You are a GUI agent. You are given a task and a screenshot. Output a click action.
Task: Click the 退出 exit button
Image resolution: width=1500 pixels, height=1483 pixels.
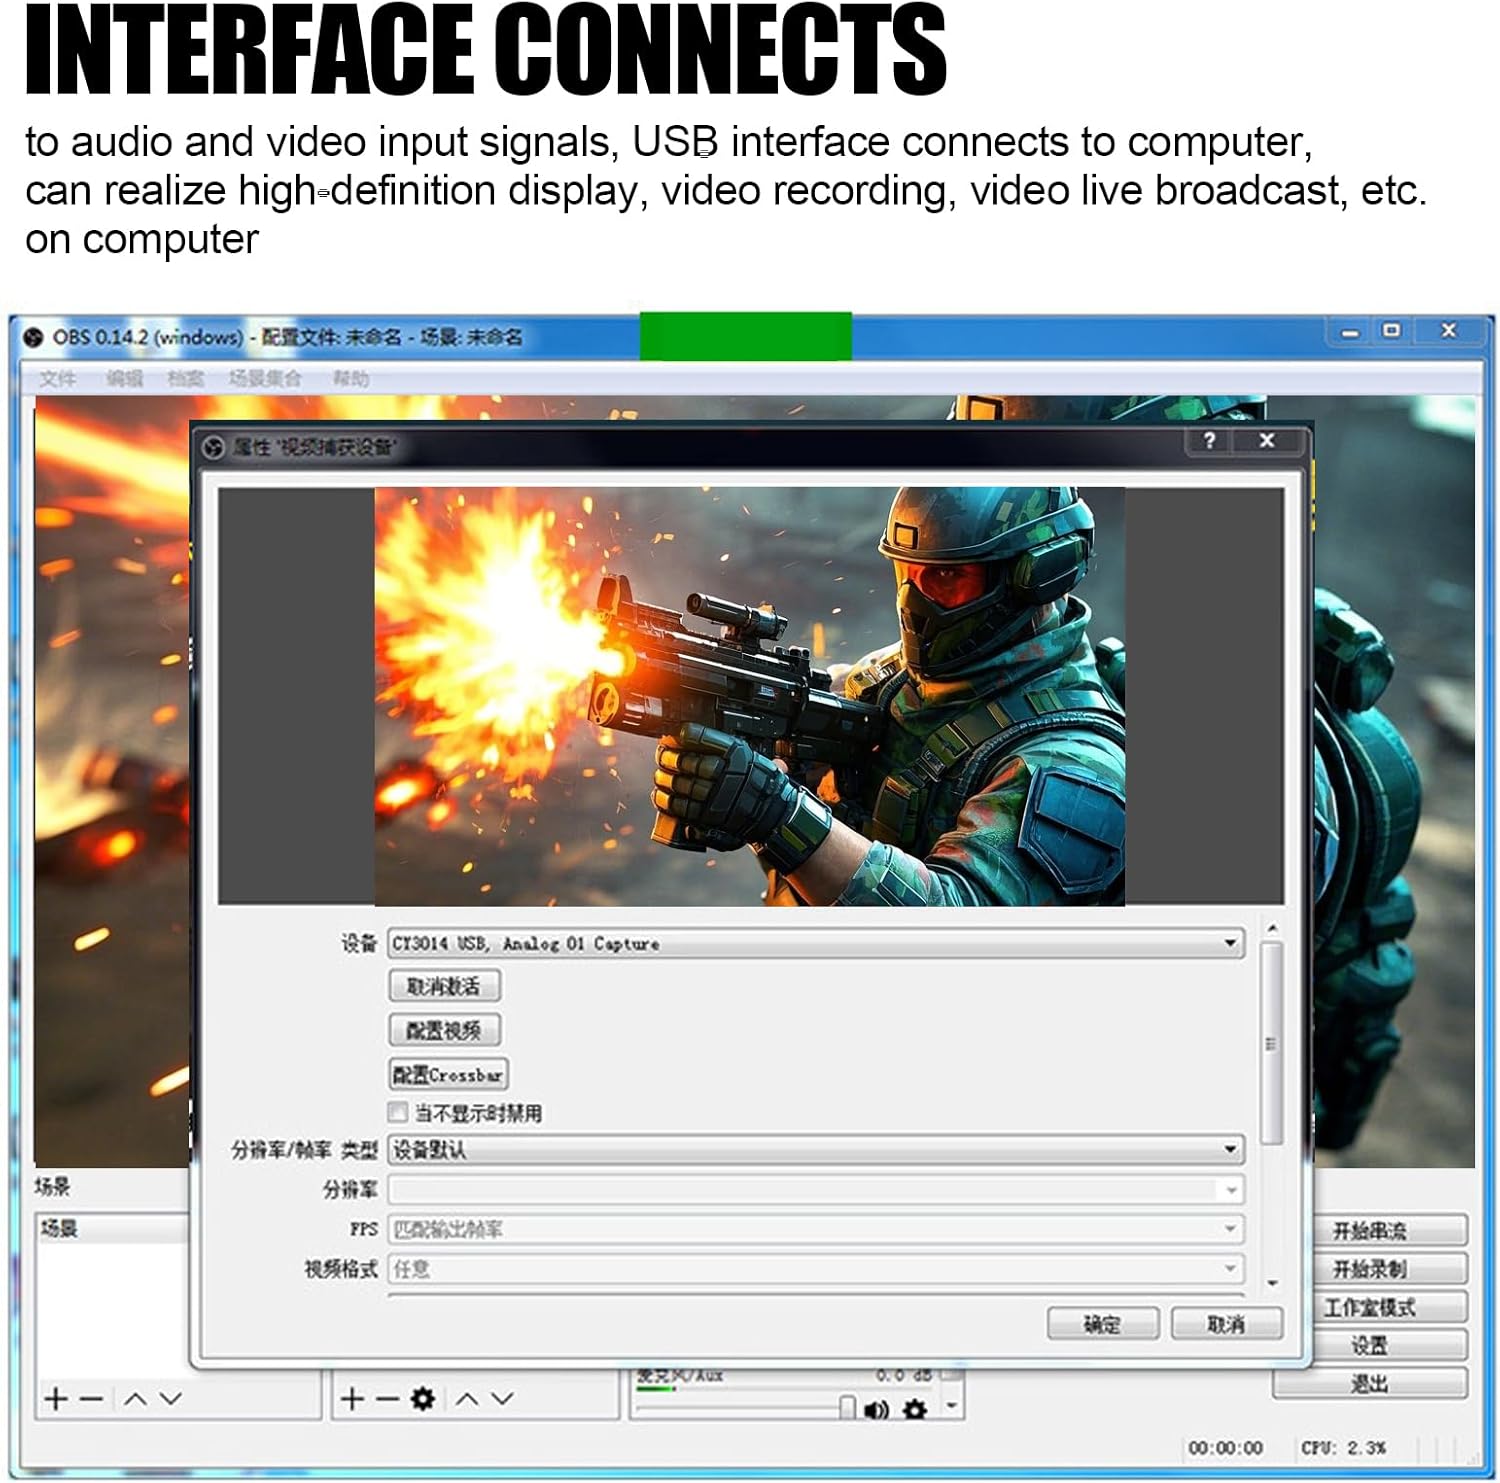(1370, 1383)
